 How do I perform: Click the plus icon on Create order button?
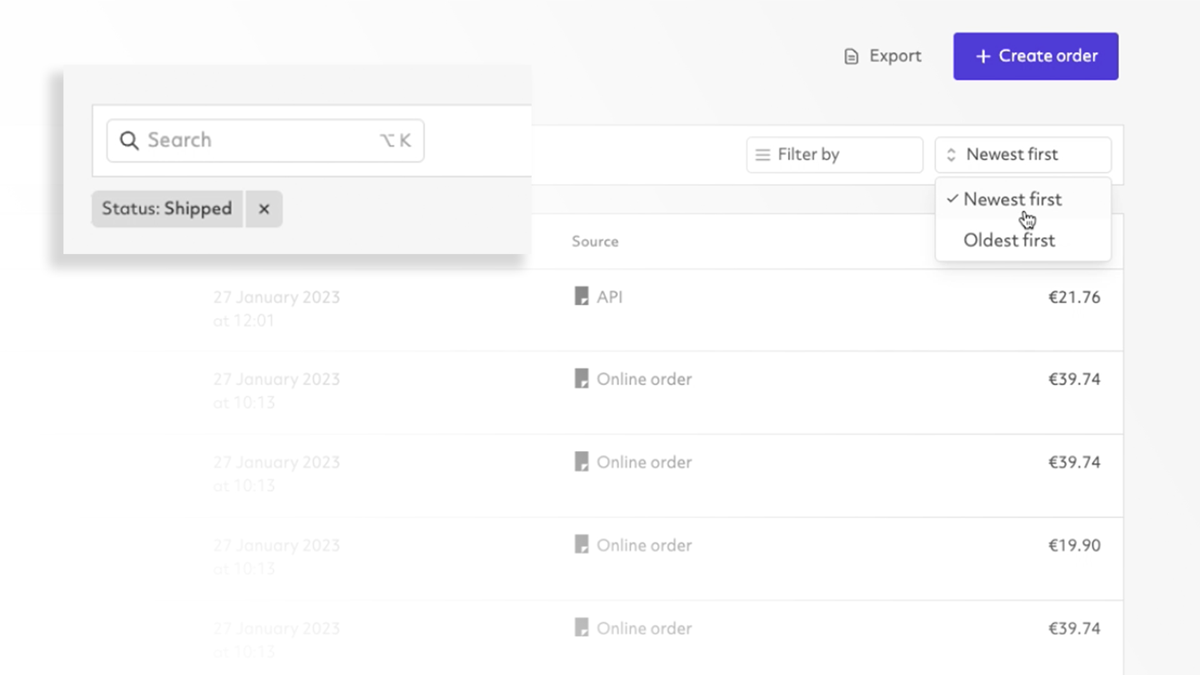tap(983, 56)
